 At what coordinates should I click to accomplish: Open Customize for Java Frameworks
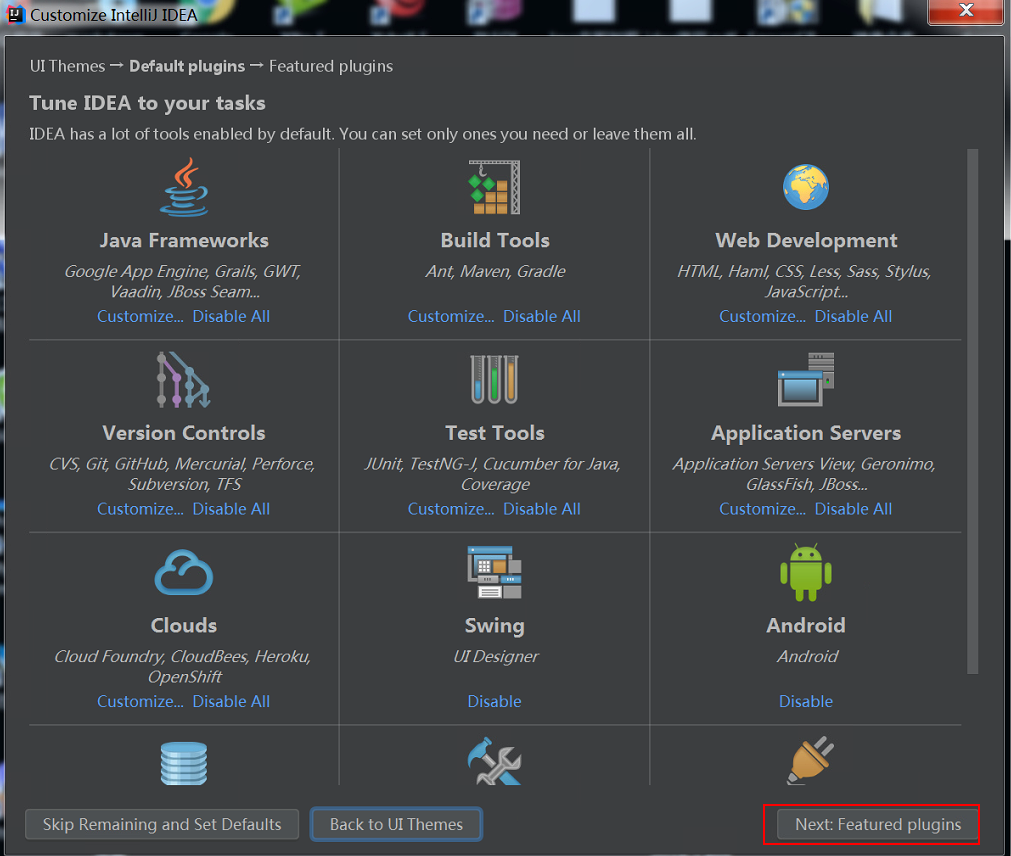point(140,316)
